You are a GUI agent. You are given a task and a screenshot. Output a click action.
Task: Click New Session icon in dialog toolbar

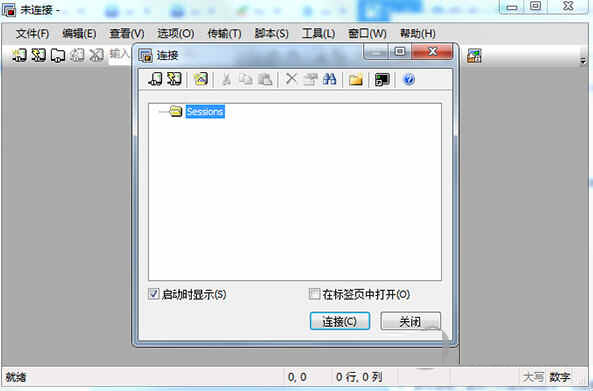click(200, 79)
